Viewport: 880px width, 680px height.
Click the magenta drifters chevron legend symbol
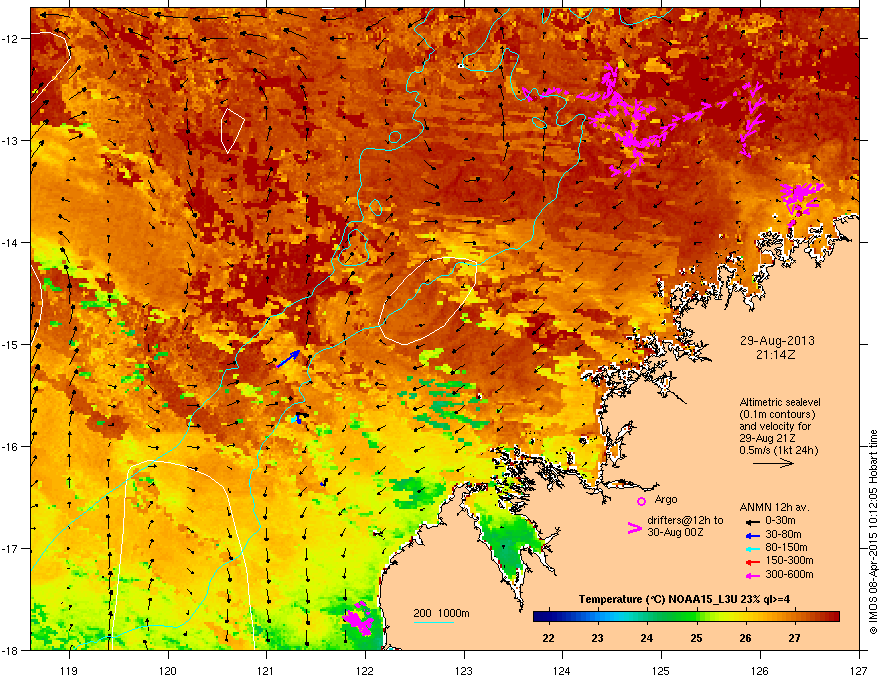634,527
